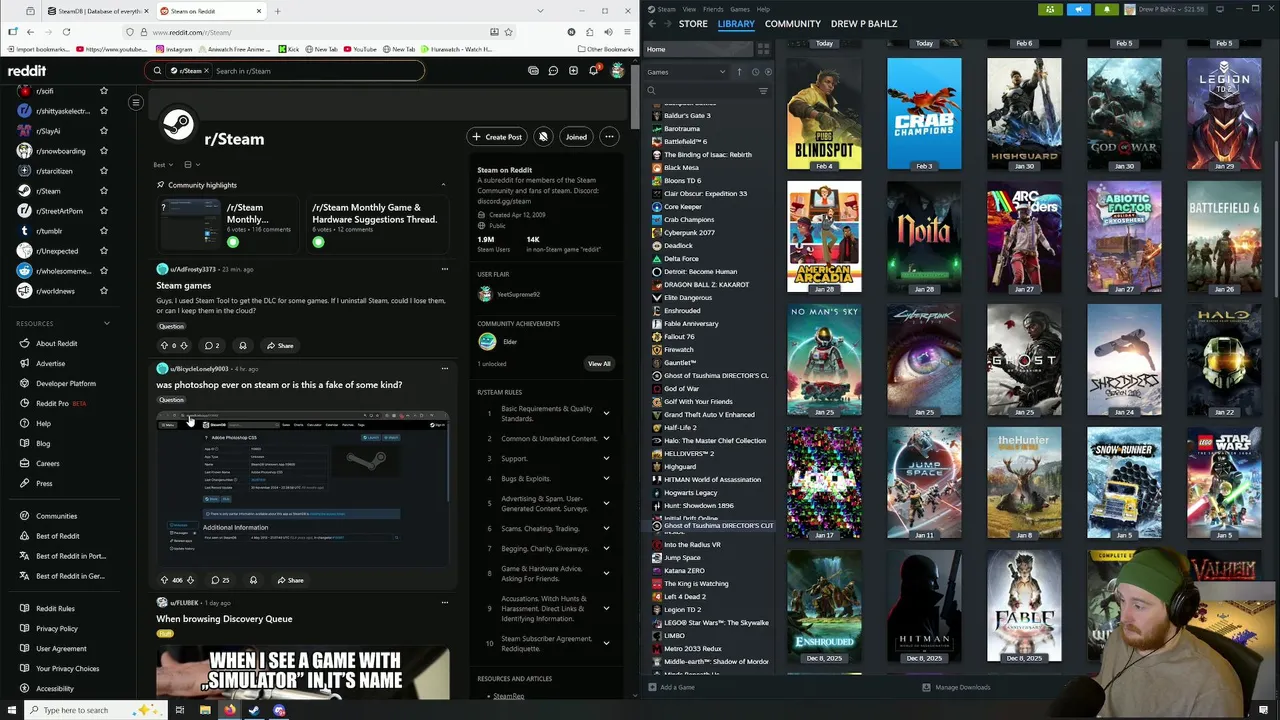Expand rule 3 Support
Screen dimensions: 1280x720
(x=606, y=458)
